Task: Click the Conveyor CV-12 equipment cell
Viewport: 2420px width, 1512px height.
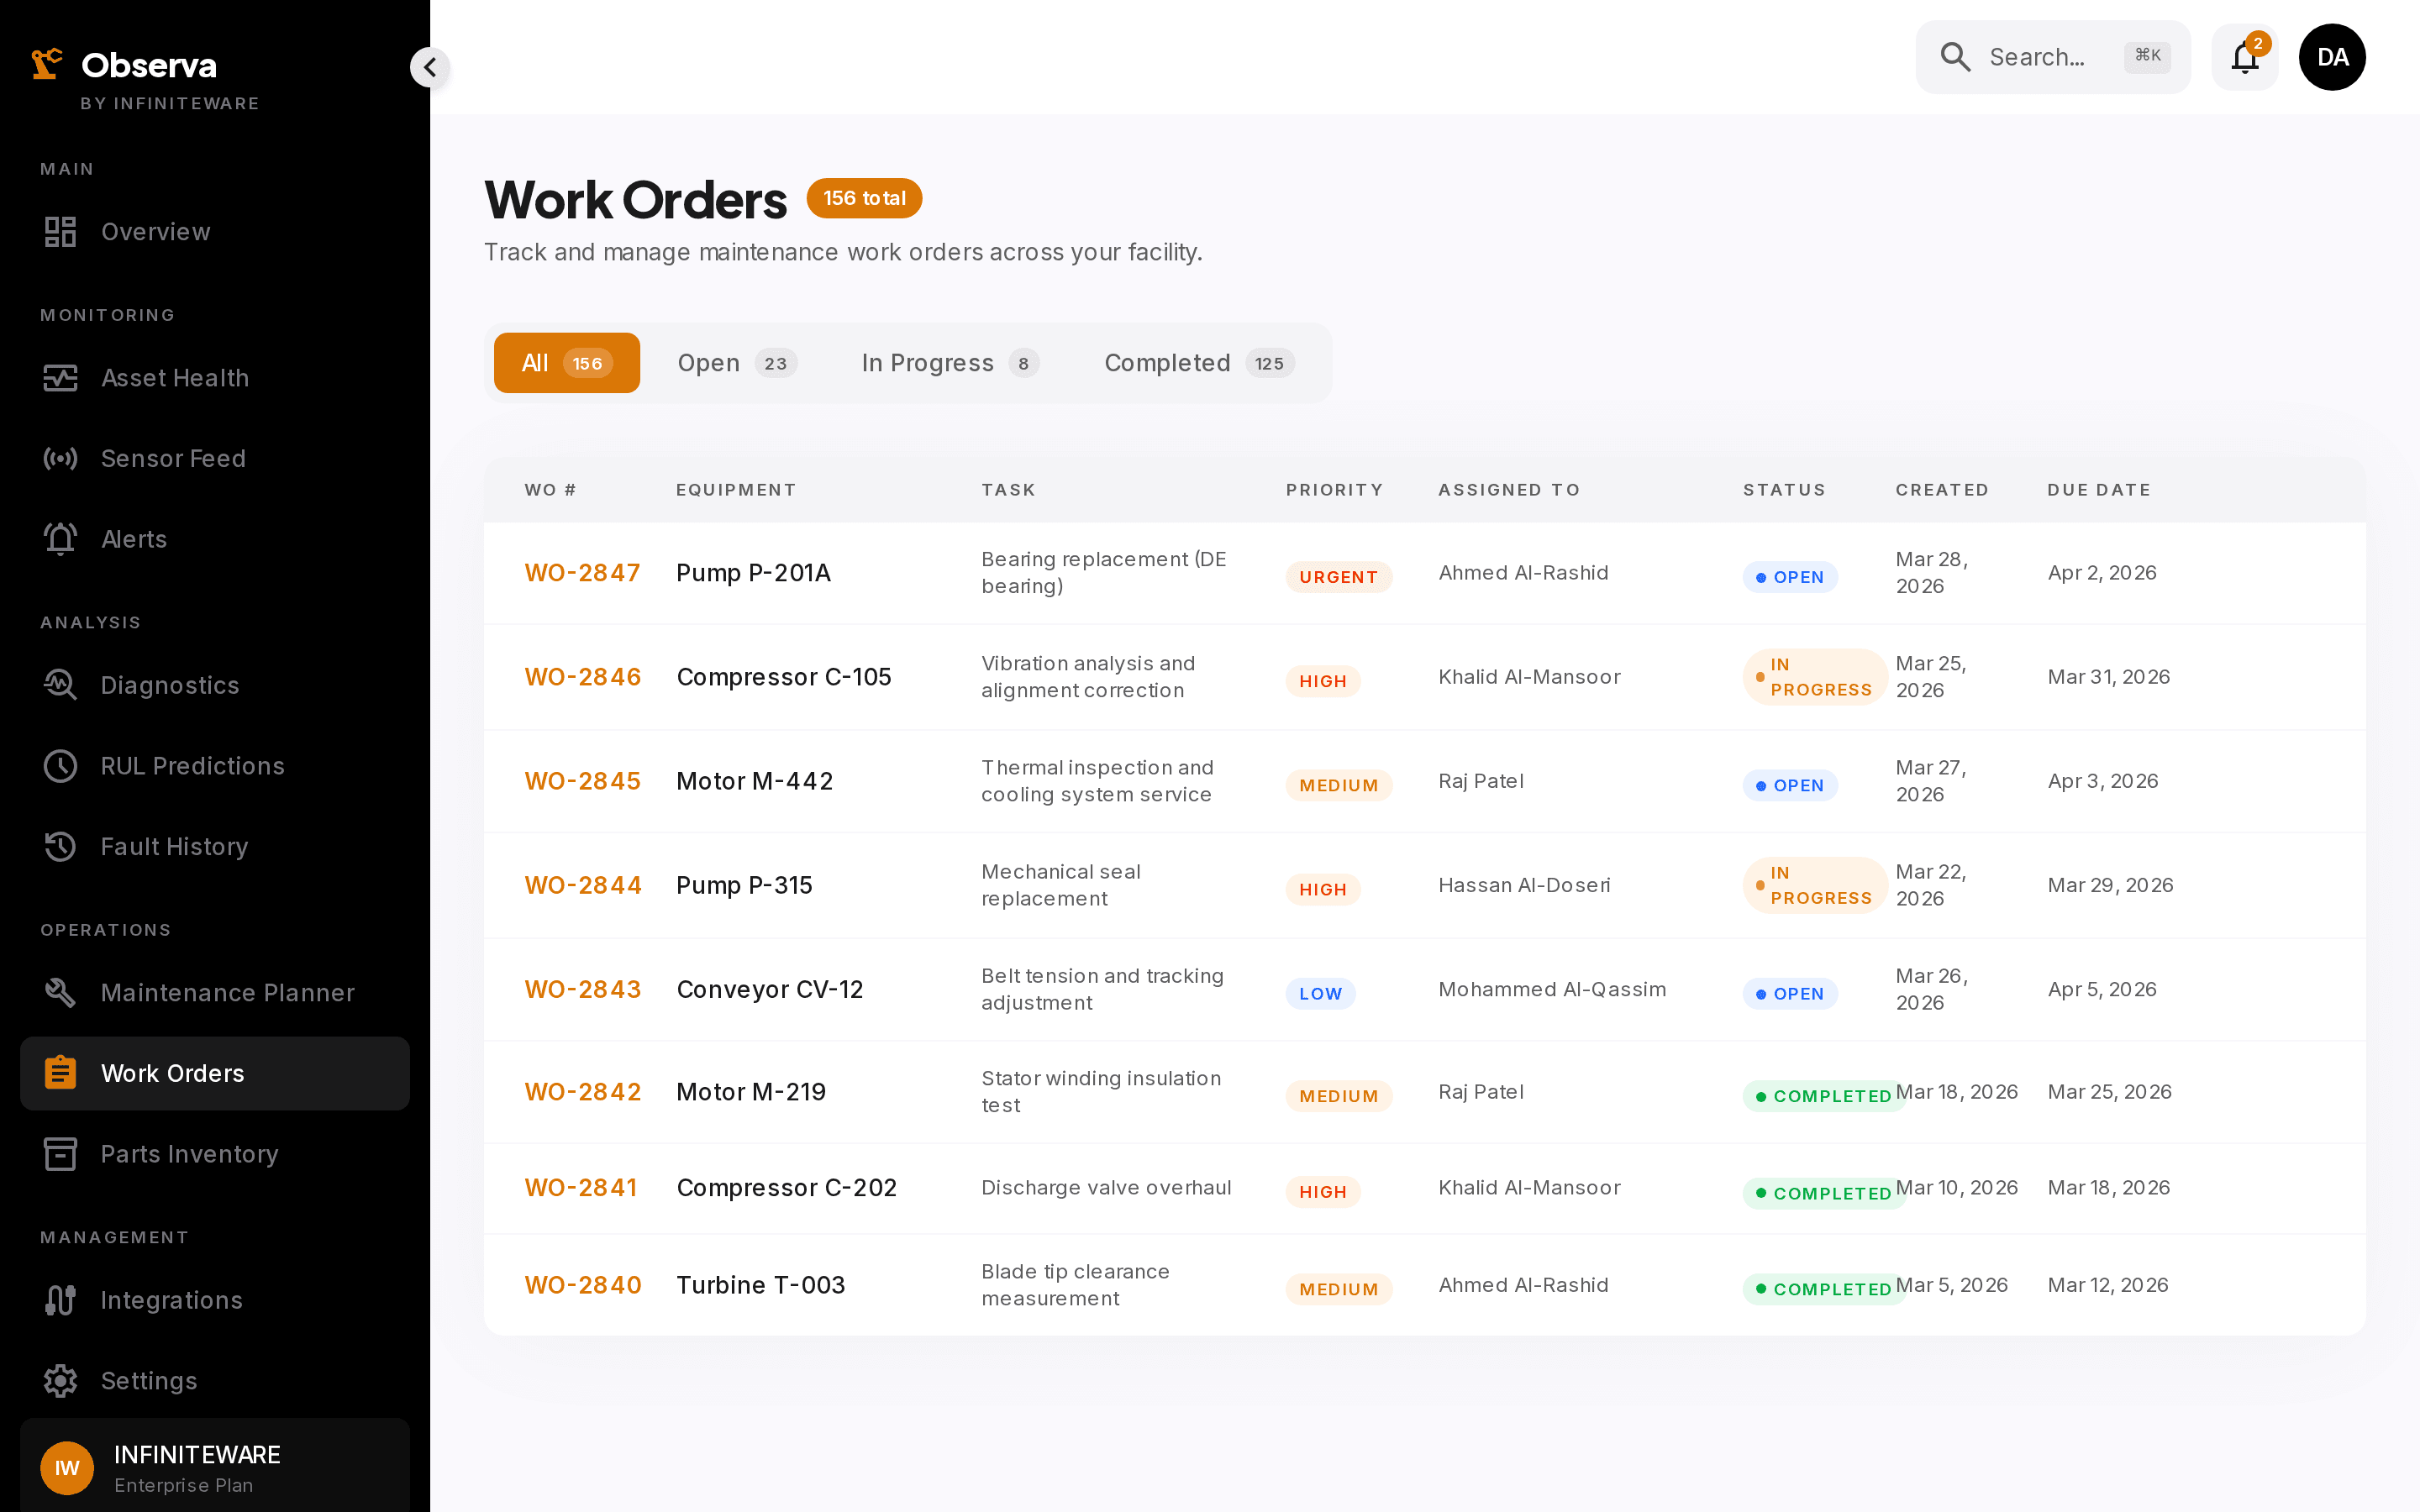Action: pos(769,989)
